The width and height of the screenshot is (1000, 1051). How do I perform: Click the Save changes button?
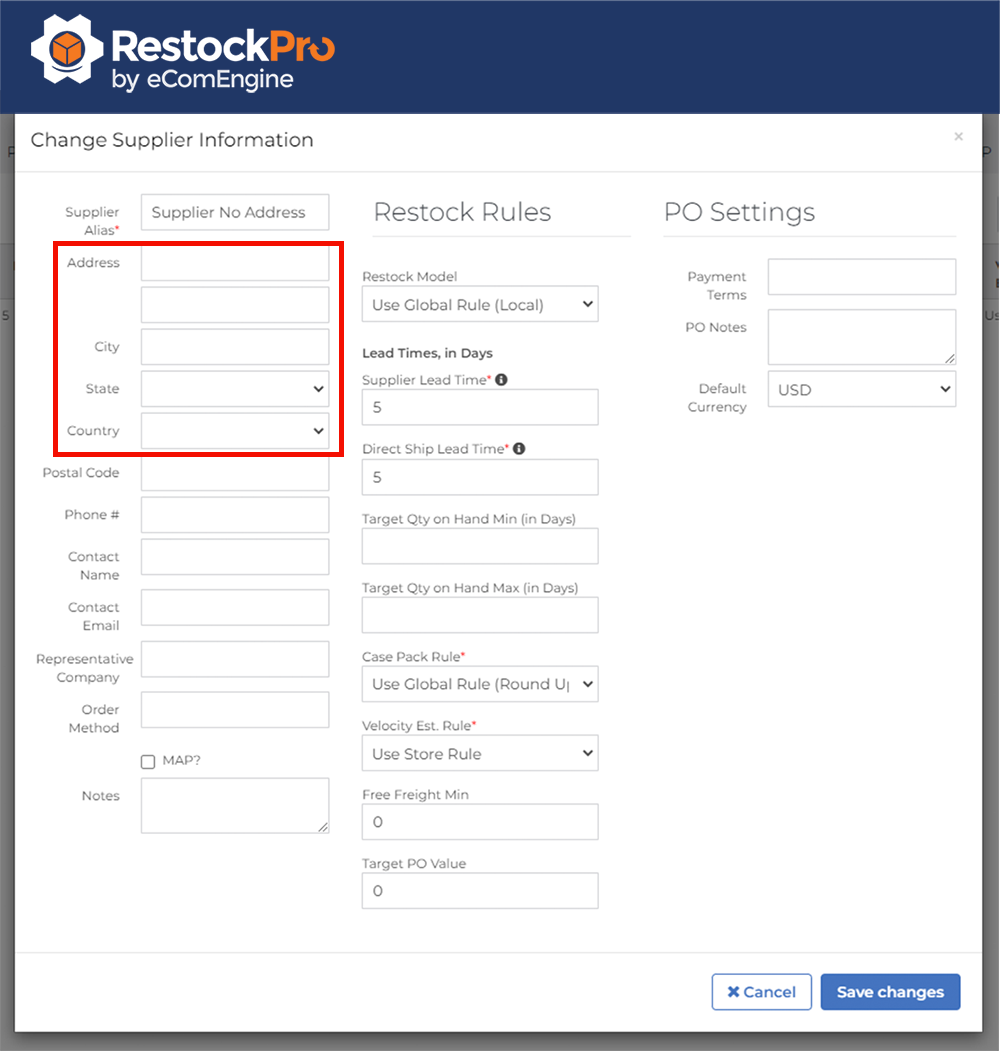tap(890, 992)
